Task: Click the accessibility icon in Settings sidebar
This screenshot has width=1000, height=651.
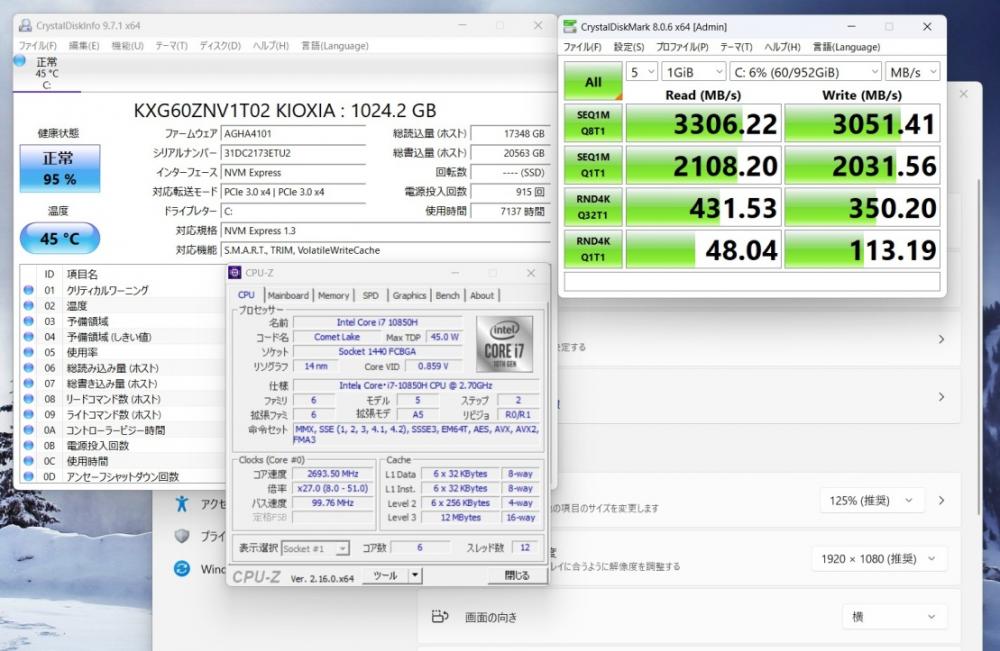Action: pos(182,503)
